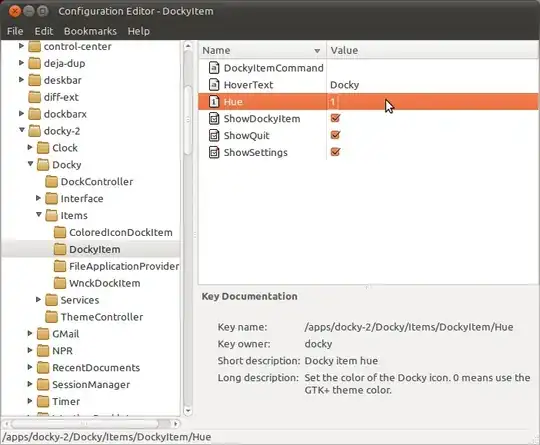Image resolution: width=540 pixels, height=445 pixels.
Task: Open the Edit menu
Action: [44, 31]
